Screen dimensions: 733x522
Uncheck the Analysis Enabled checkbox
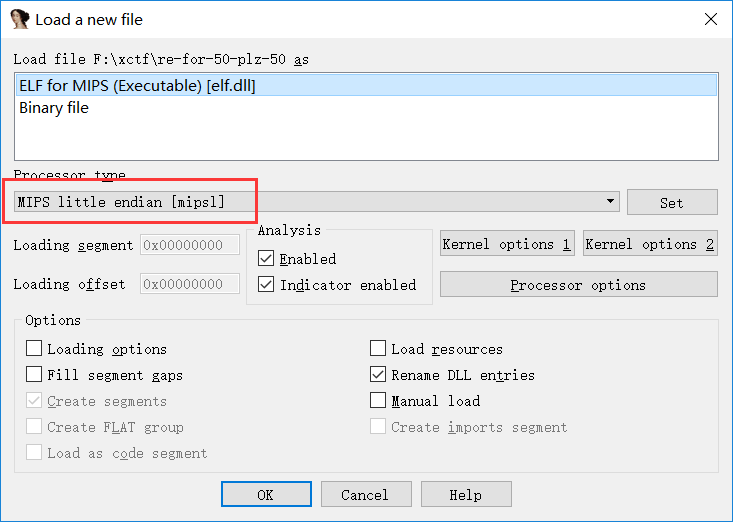tap(266, 259)
